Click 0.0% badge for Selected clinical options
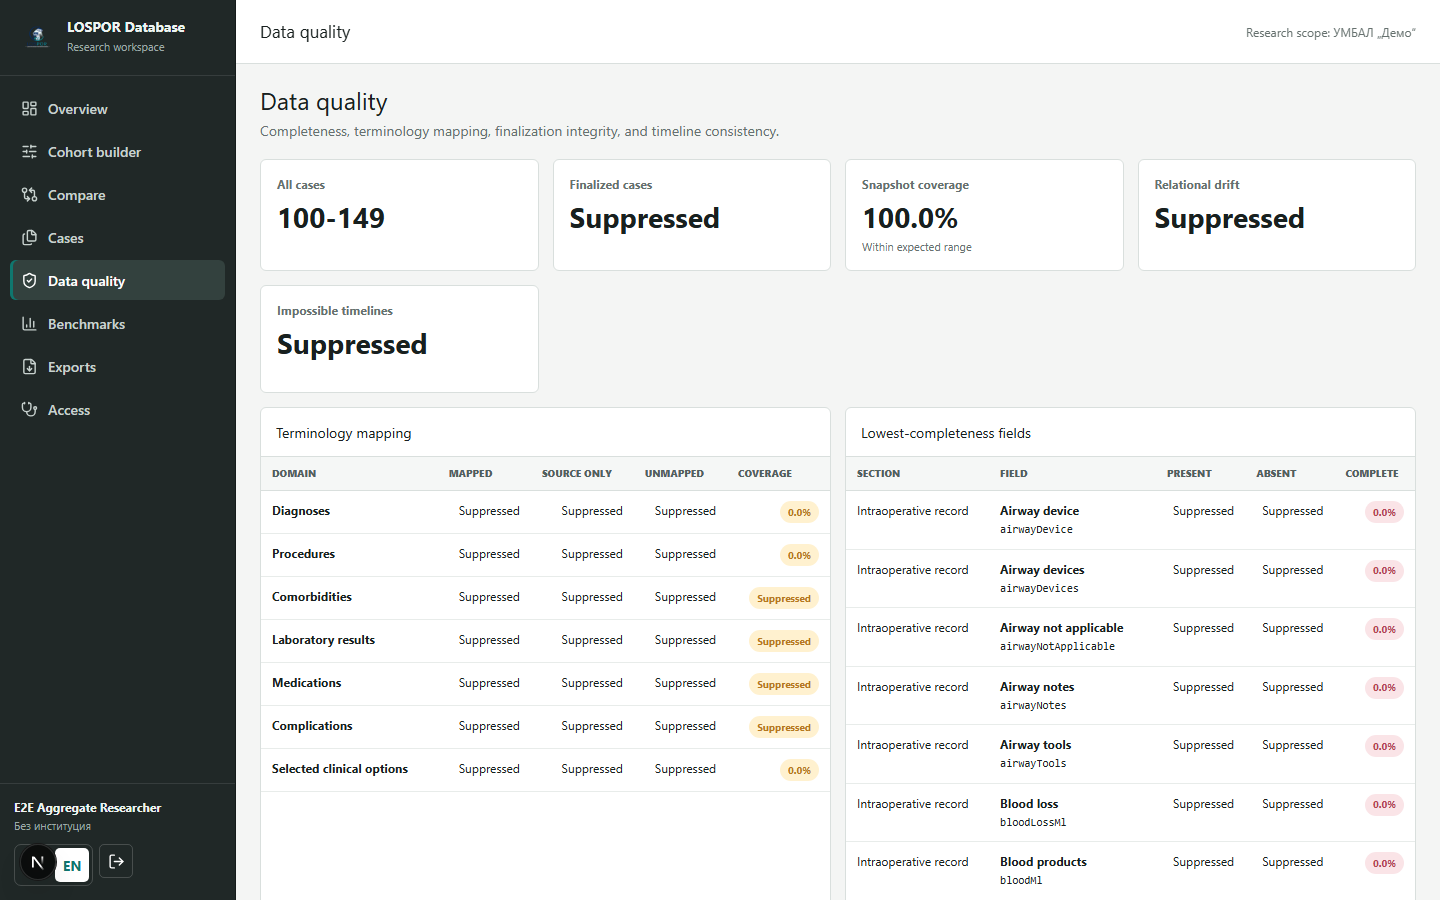 [x=799, y=770]
